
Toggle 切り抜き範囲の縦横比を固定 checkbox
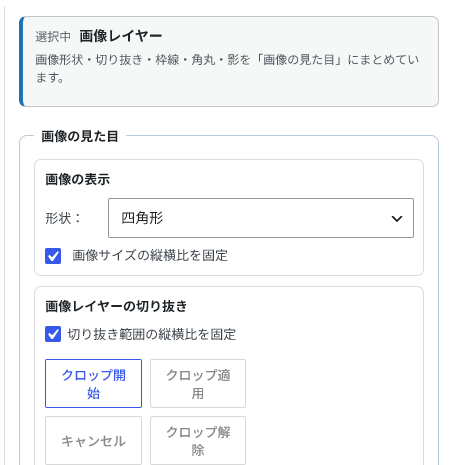(x=53, y=334)
